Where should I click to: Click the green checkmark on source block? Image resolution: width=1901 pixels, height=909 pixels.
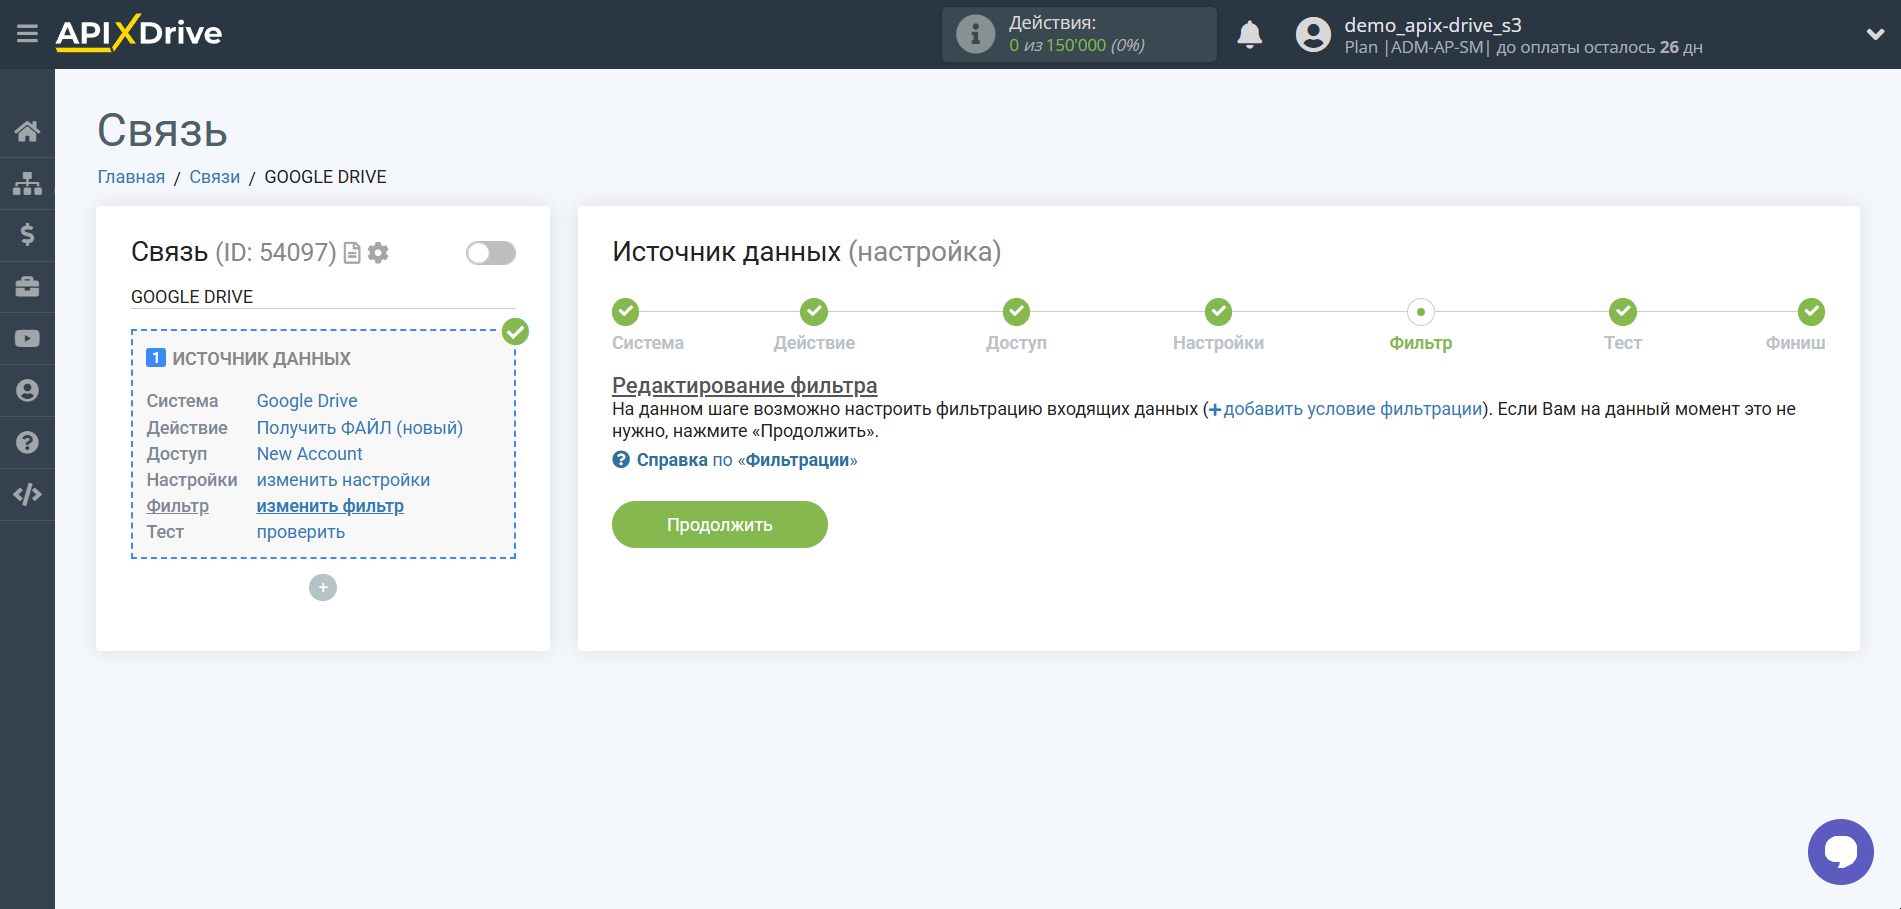(x=515, y=331)
